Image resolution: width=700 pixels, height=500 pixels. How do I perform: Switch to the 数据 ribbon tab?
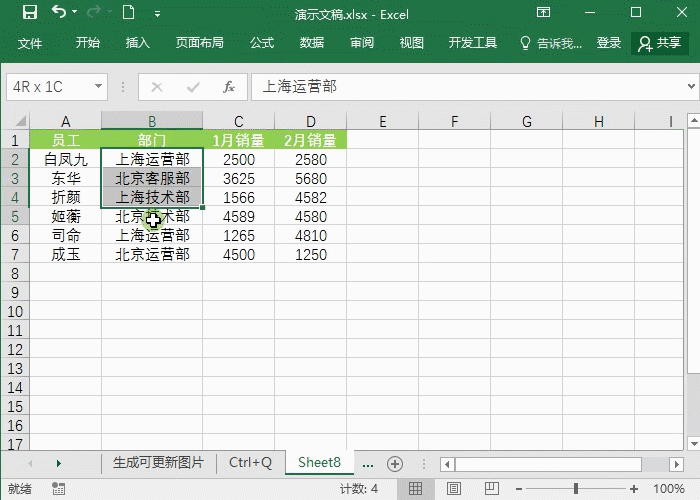point(312,43)
